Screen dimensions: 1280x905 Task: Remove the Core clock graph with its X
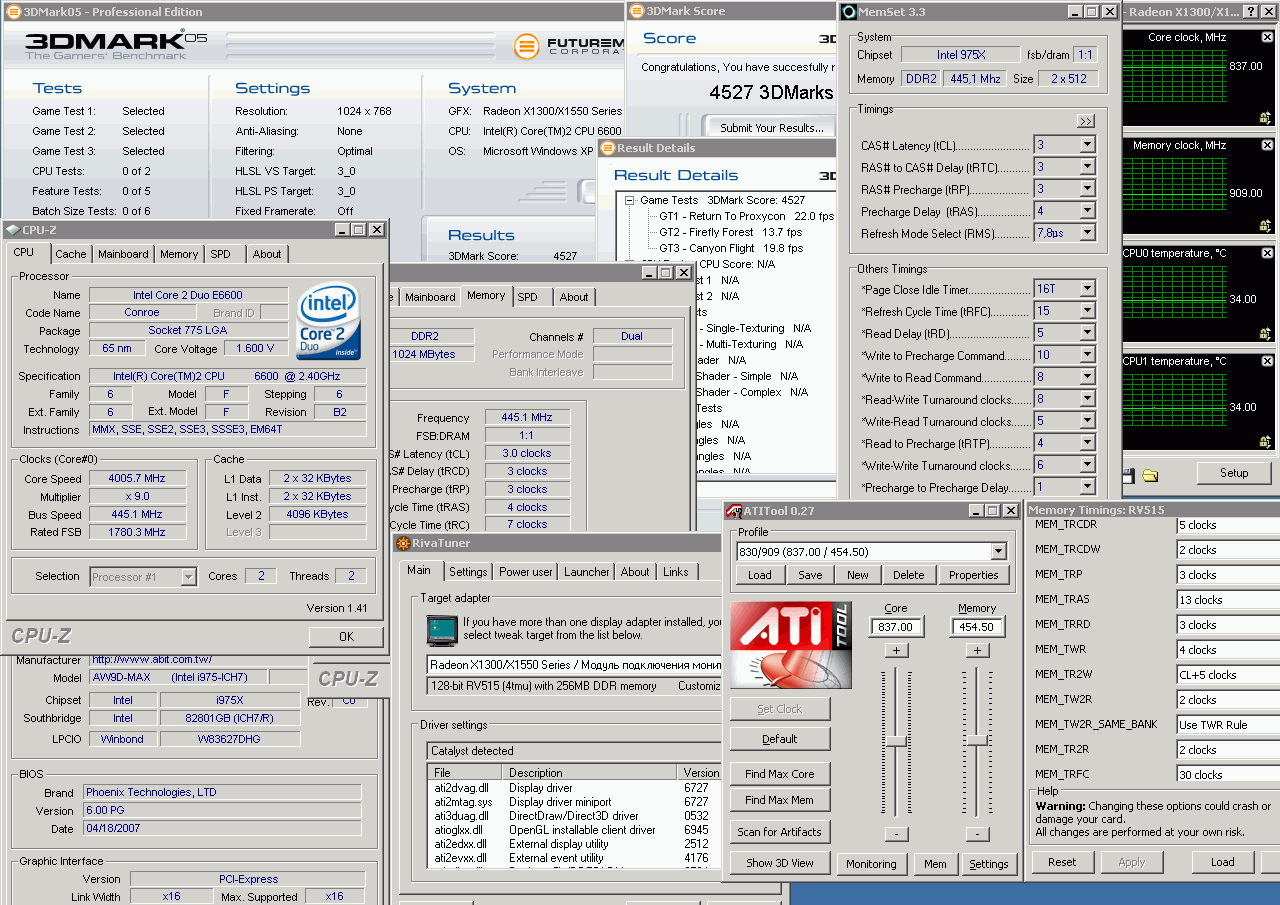pyautogui.click(x=1267, y=37)
